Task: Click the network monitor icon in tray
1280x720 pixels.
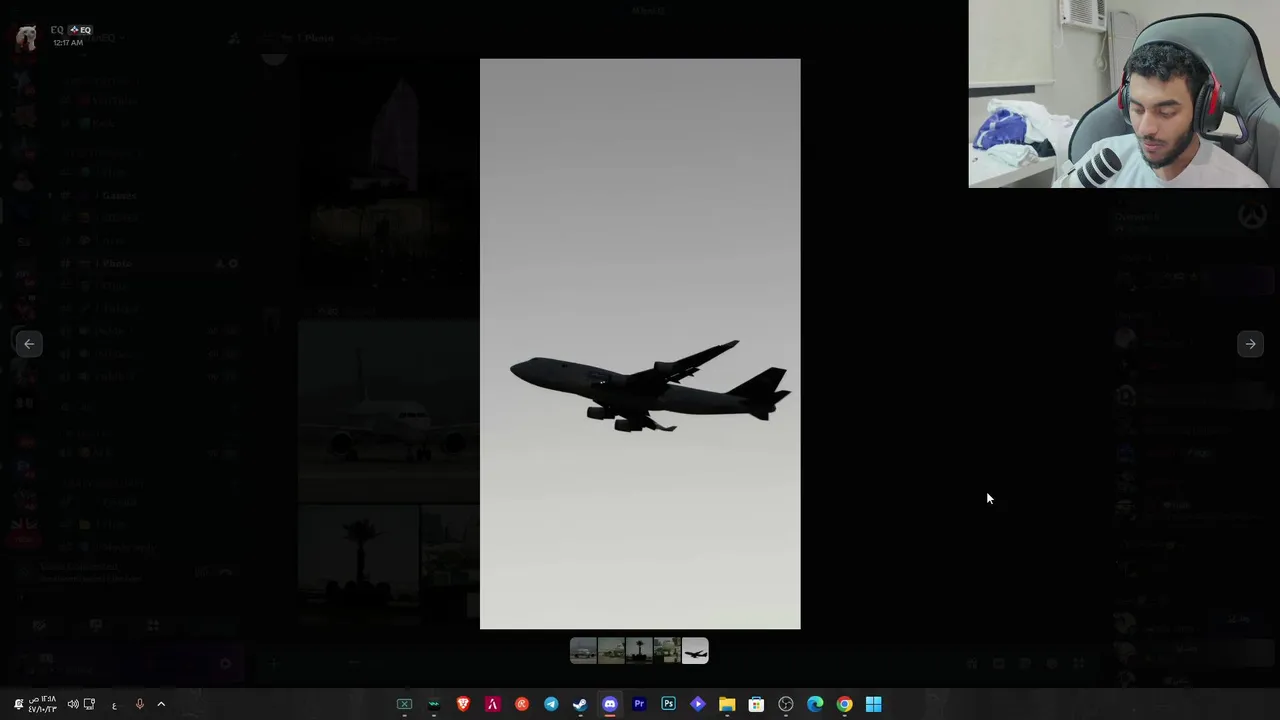Action: click(x=89, y=705)
